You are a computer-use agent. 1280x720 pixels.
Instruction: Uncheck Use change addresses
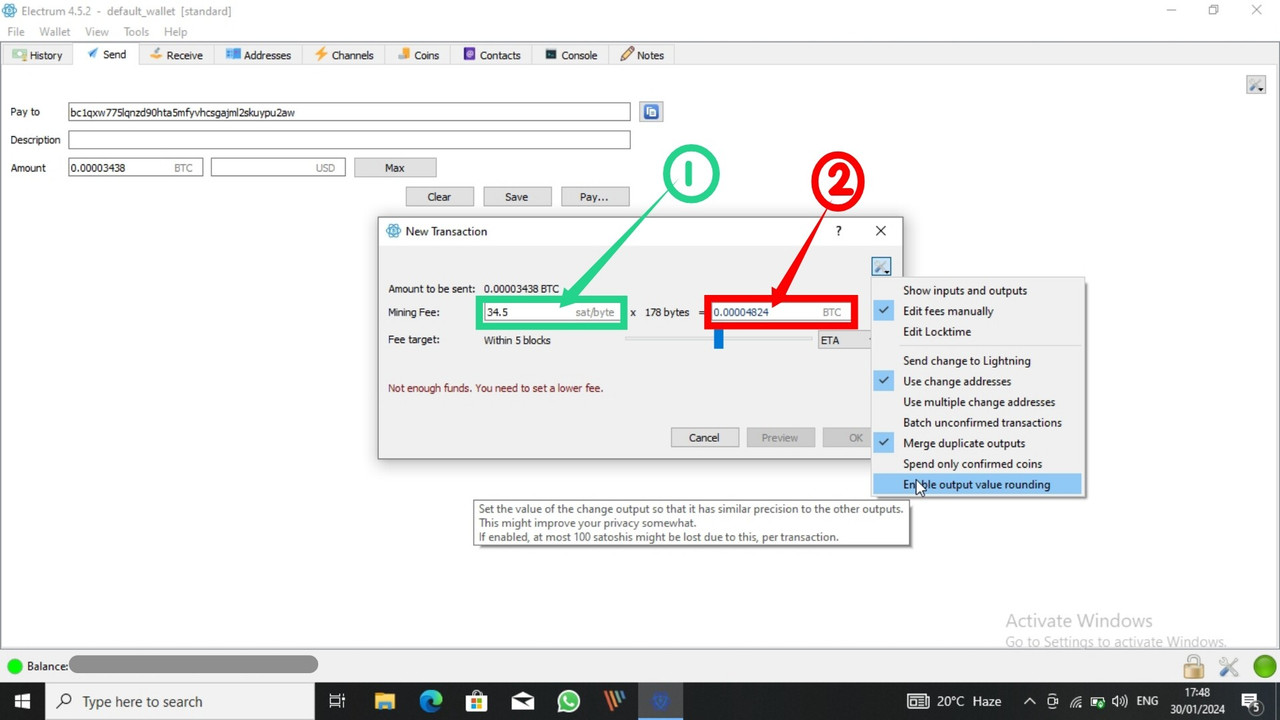pyautogui.click(x=978, y=381)
